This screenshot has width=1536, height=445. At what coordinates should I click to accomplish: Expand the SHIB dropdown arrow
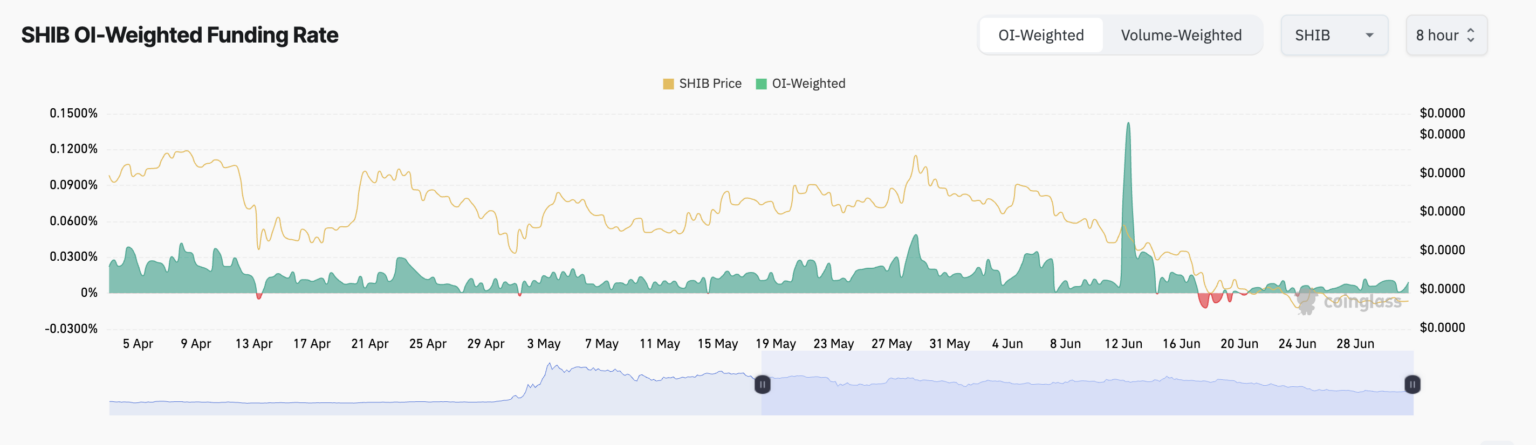click(x=1368, y=35)
